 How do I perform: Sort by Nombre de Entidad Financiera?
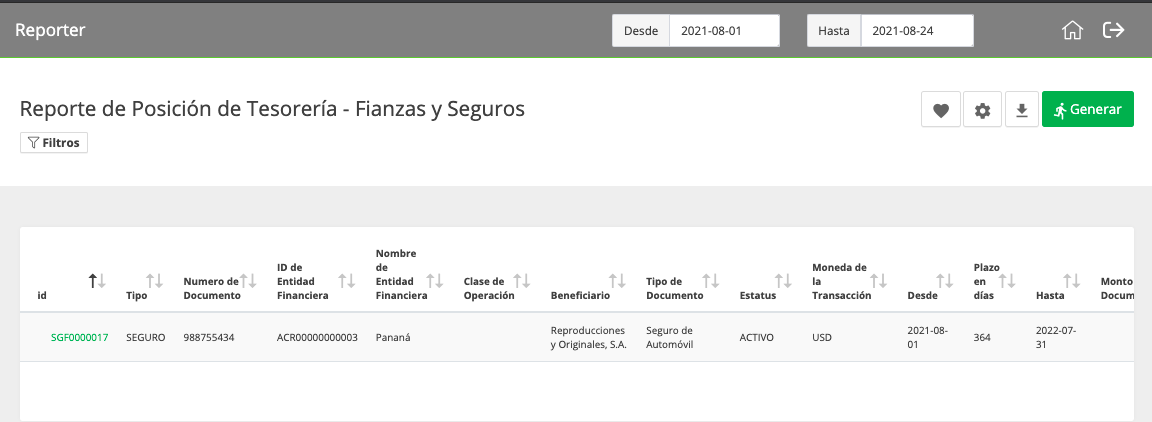(435, 280)
